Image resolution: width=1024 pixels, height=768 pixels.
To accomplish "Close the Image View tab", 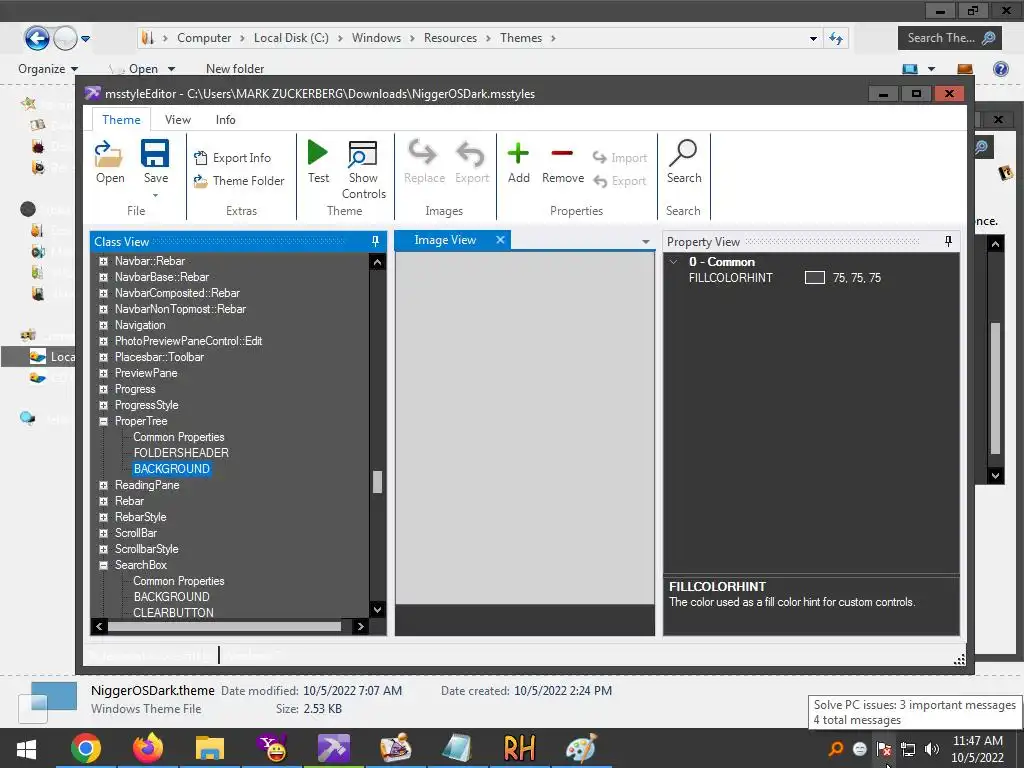I will [x=500, y=240].
